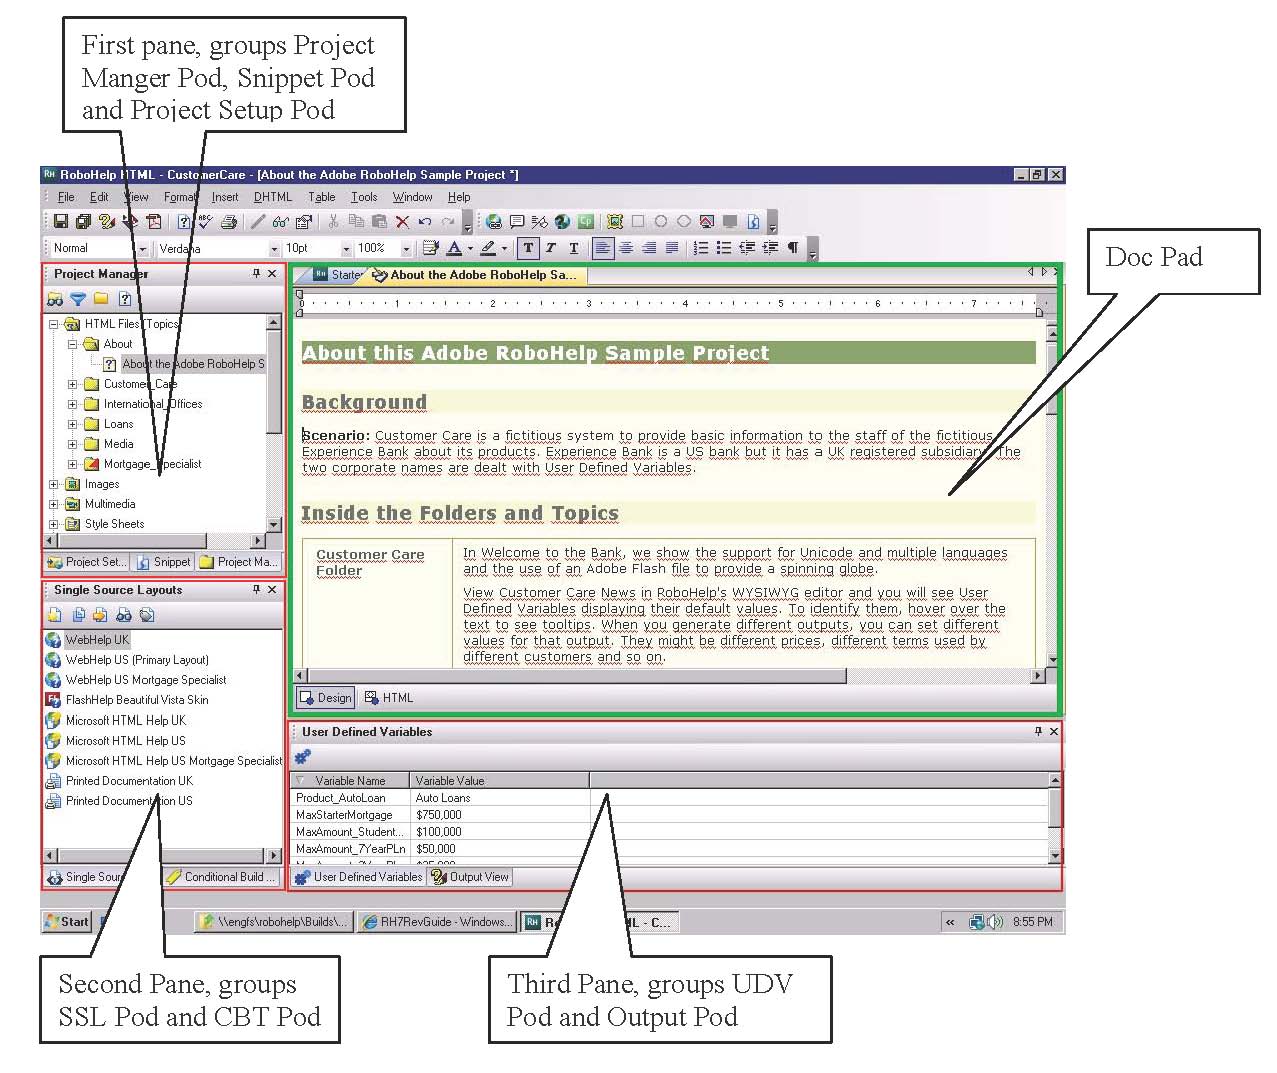Click the filter funnel icon in Project Manager
Viewport: 1277px width, 1073px height.
point(78,299)
